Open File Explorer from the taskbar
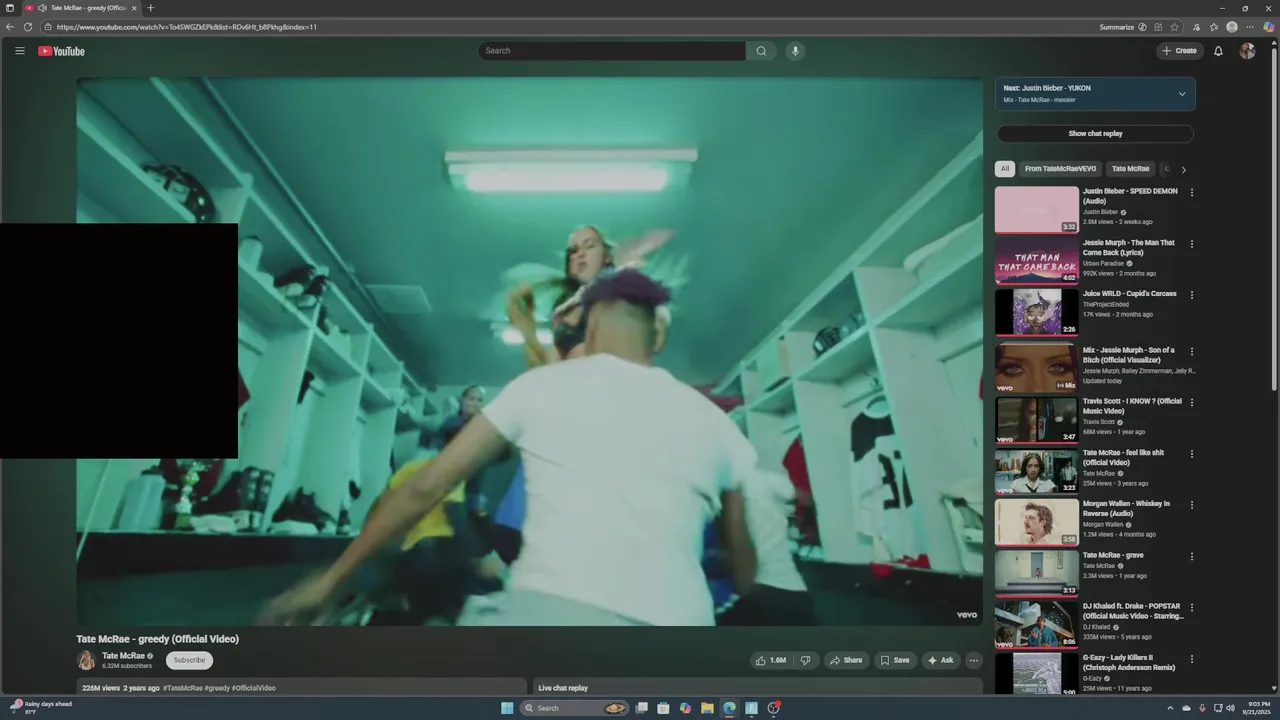The width and height of the screenshot is (1280, 720). tap(707, 708)
